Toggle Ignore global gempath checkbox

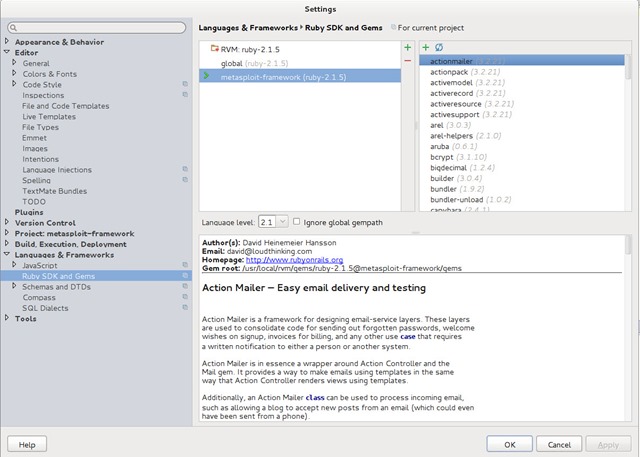pos(296,222)
